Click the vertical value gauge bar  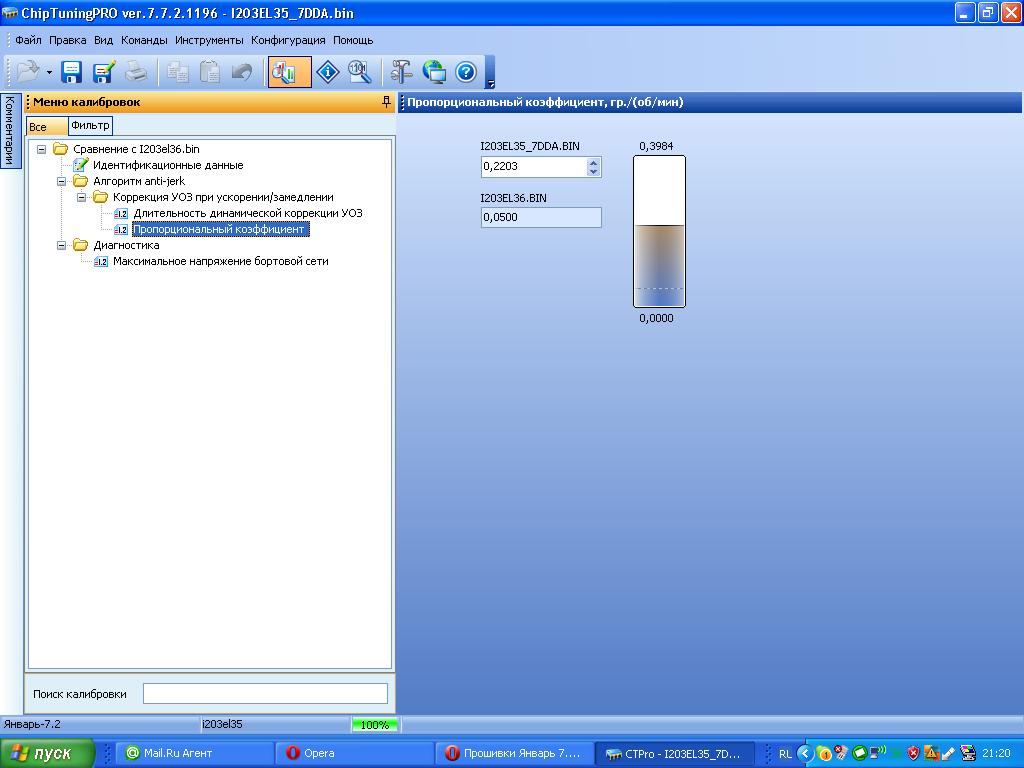[x=659, y=231]
